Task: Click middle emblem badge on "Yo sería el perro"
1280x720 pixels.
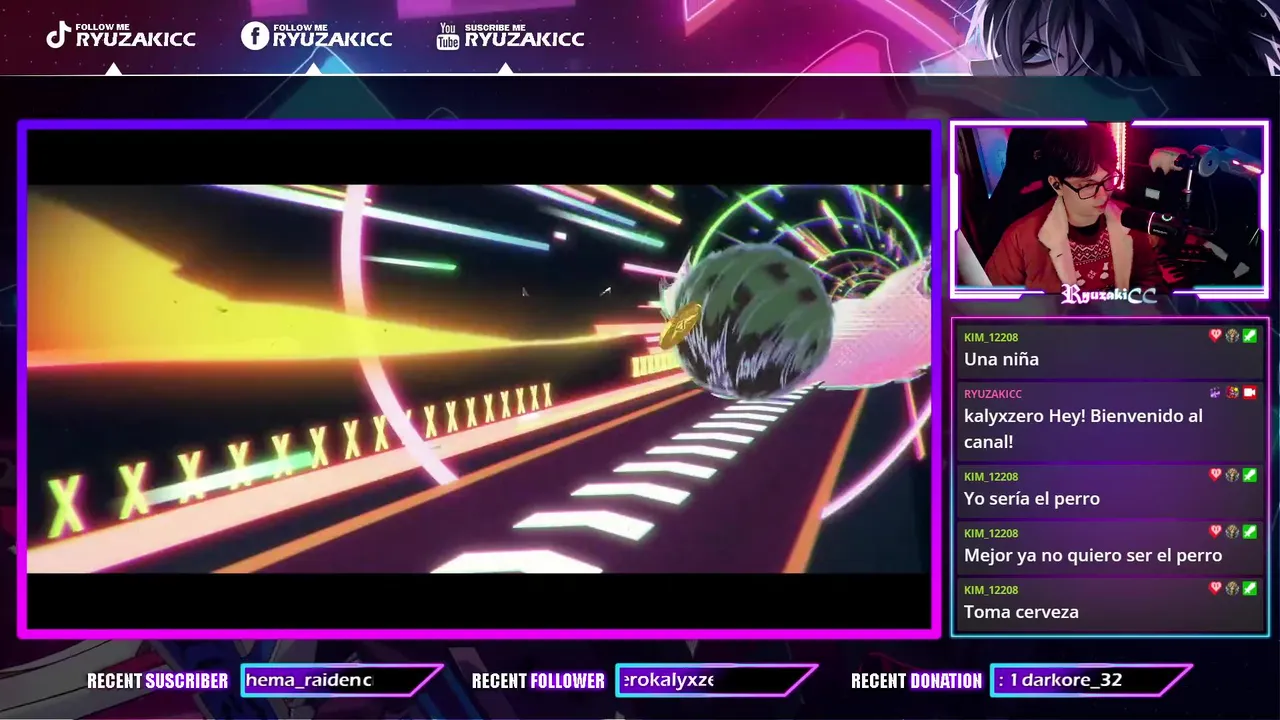Action: 1232,475
